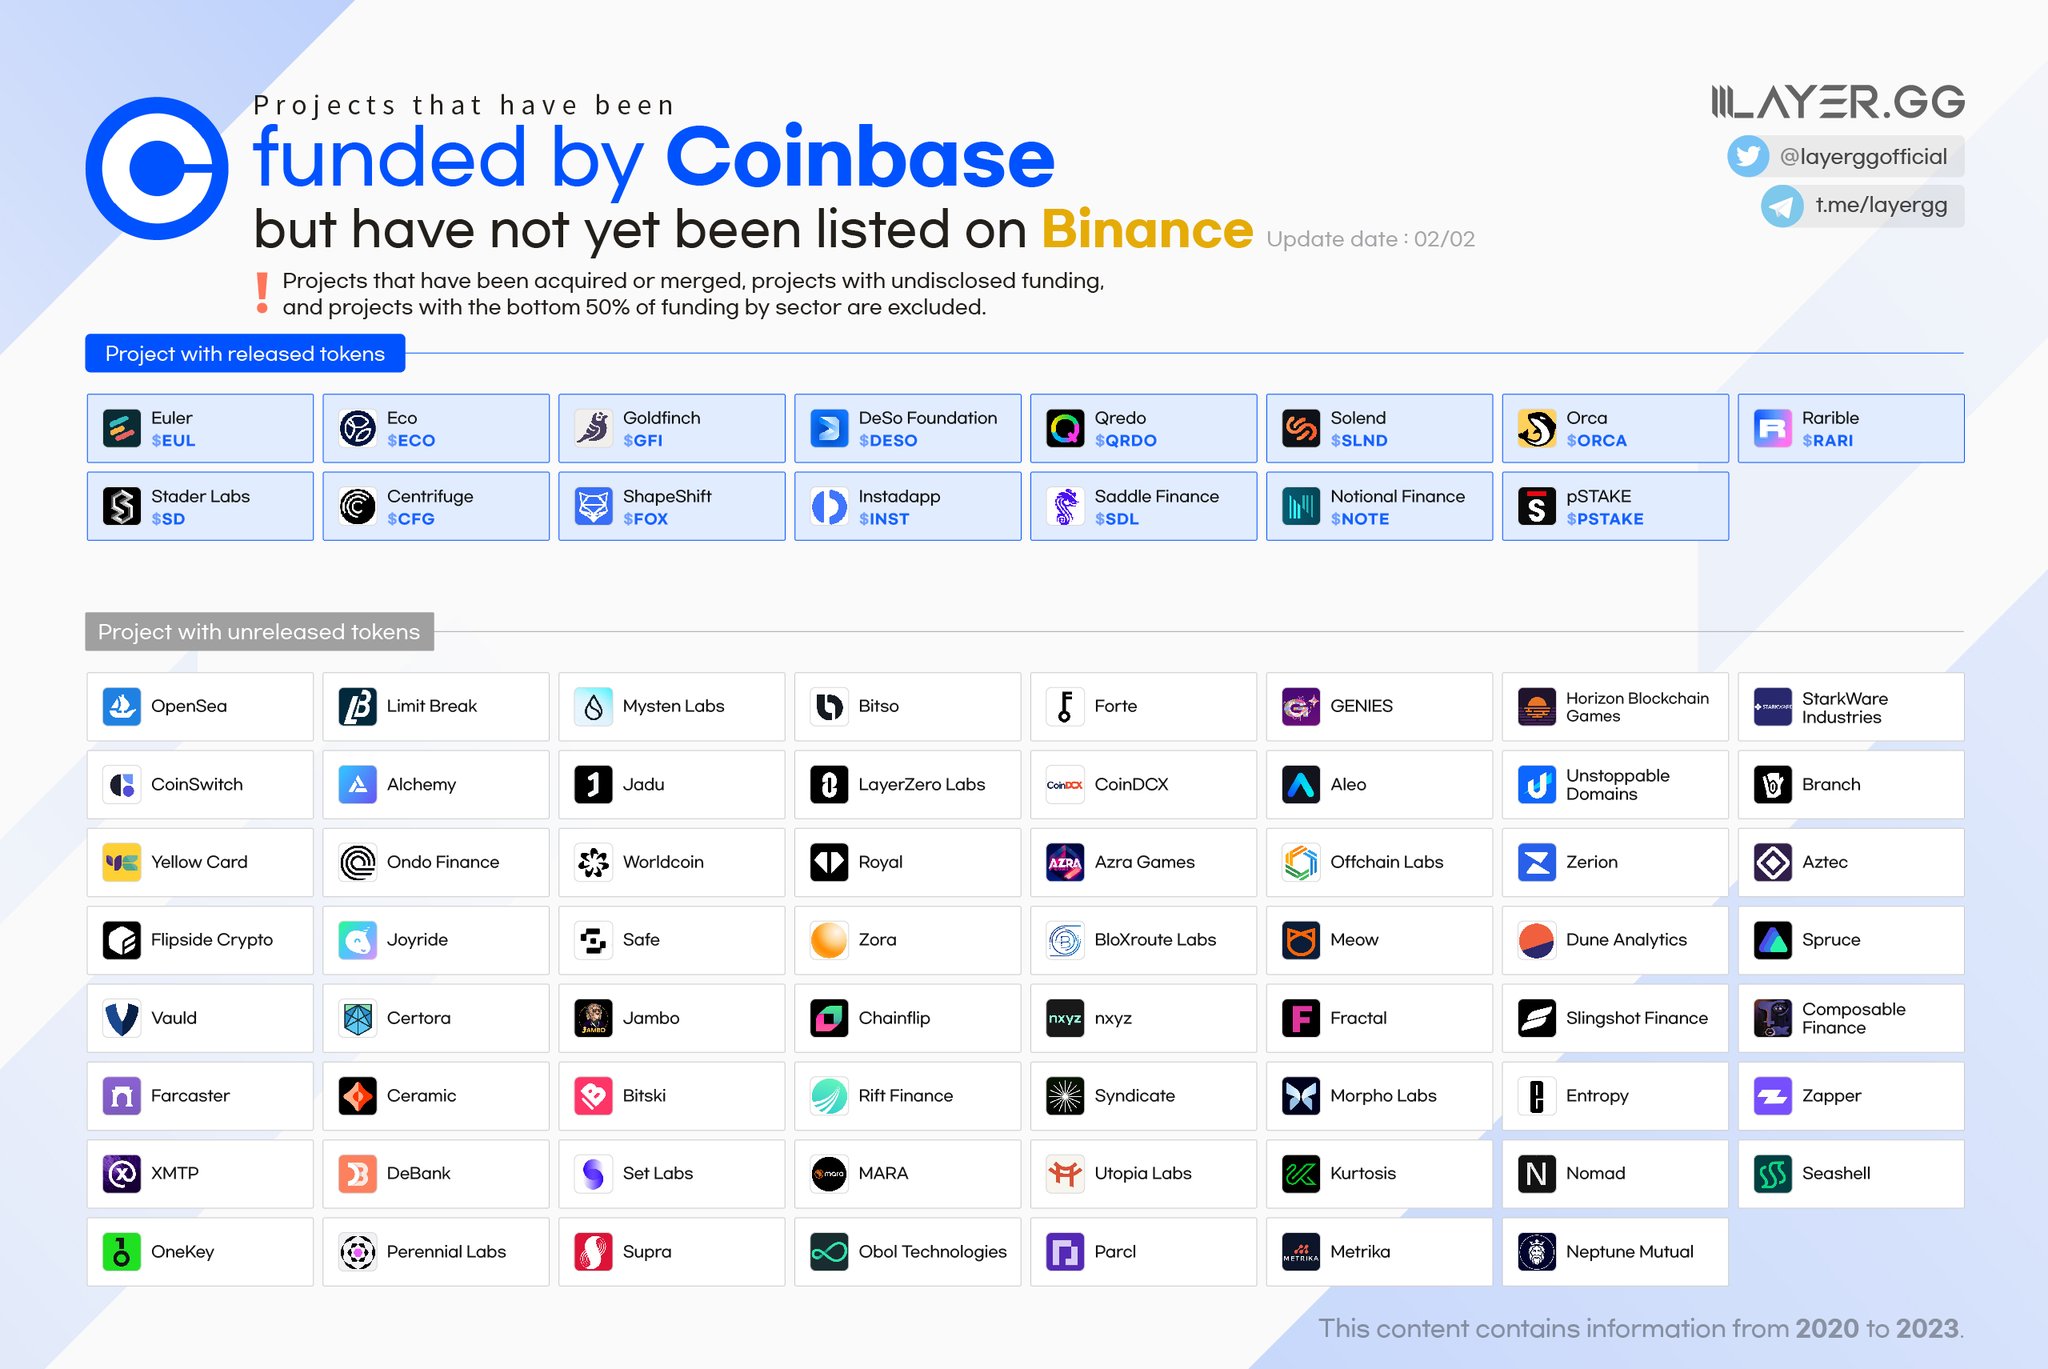Viewport: 2048px width, 1369px height.
Task: Click the $PSTAKE ticker text
Action: pos(1604,519)
